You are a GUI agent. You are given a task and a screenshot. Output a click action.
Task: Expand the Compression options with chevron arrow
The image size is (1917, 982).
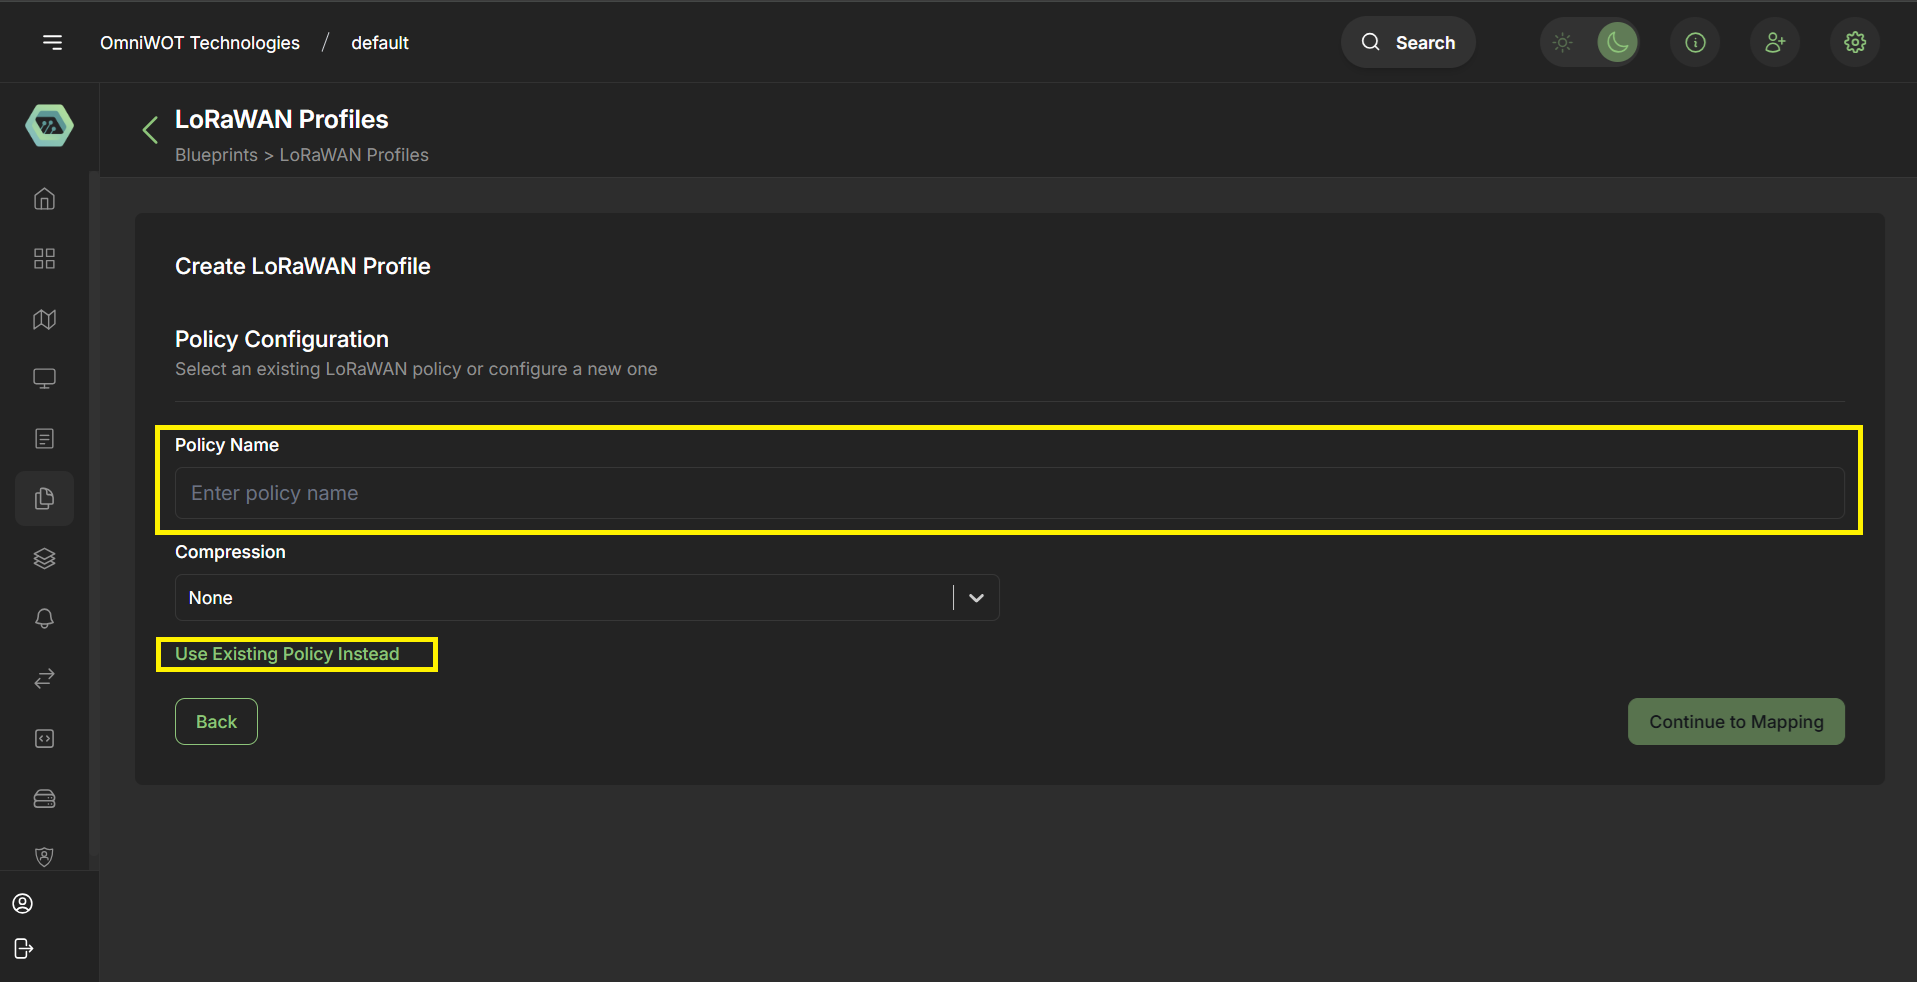[x=975, y=597]
